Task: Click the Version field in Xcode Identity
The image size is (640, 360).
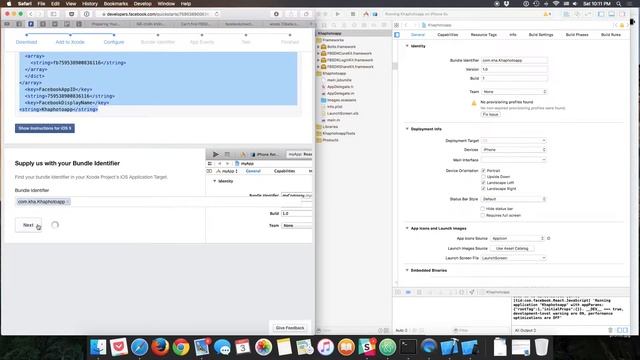Action: (x=514, y=69)
